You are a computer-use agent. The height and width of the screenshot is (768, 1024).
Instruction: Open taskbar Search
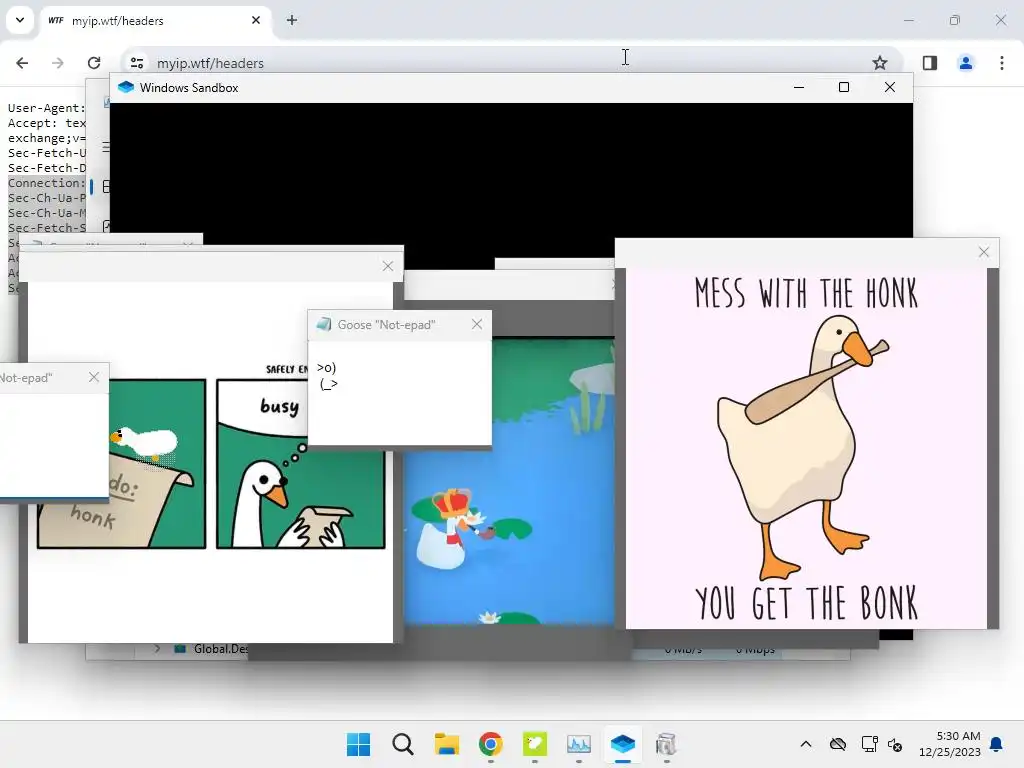pos(403,744)
